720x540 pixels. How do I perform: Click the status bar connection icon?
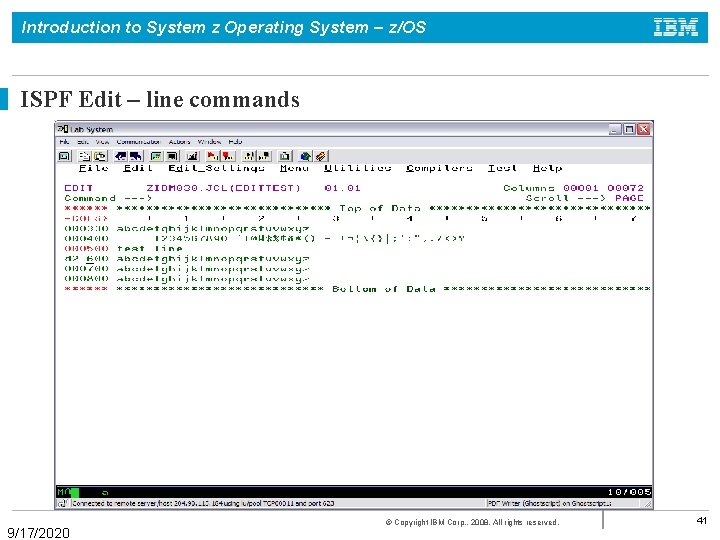pyautogui.click(x=63, y=503)
